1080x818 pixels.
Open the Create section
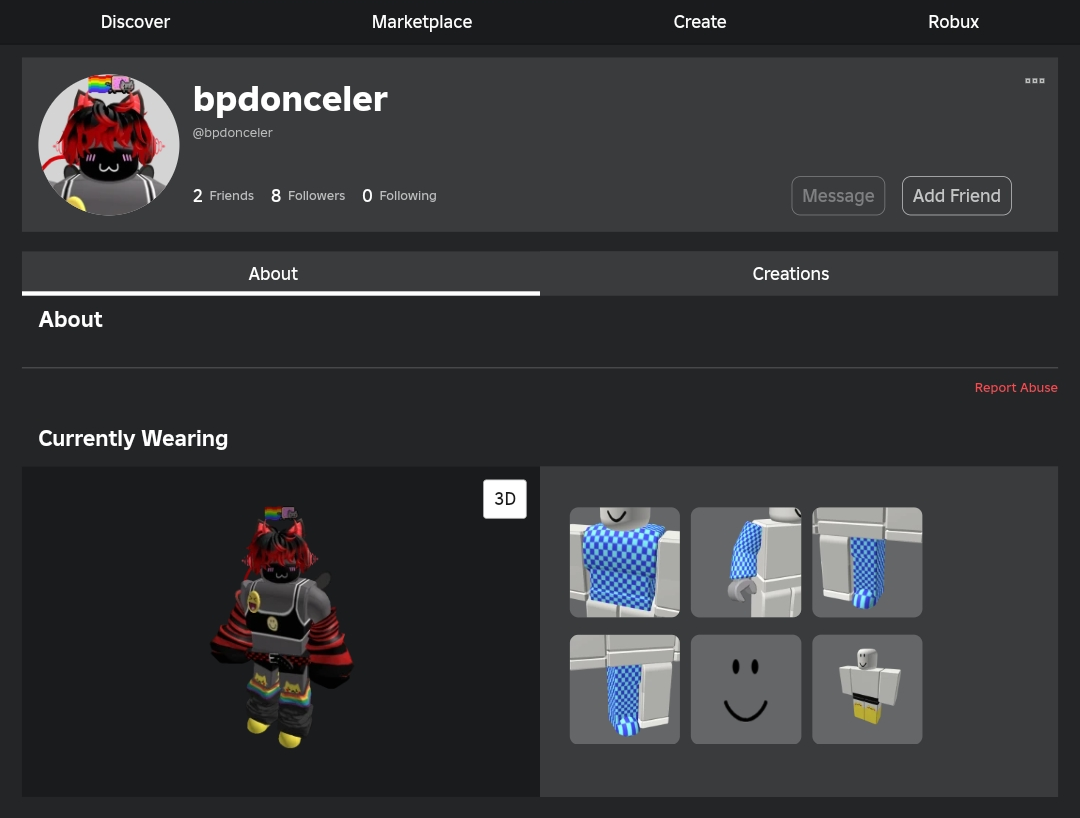coord(699,22)
